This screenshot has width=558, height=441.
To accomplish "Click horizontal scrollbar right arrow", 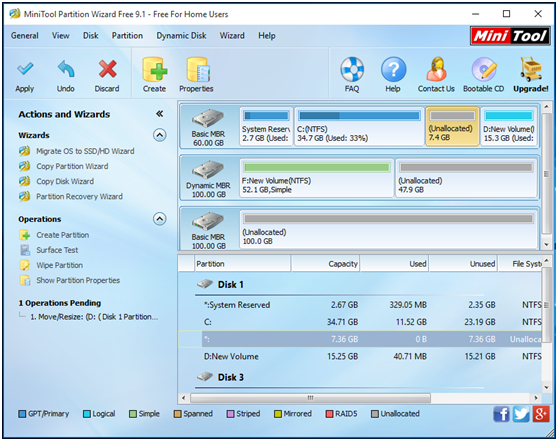I will tap(536, 398).
